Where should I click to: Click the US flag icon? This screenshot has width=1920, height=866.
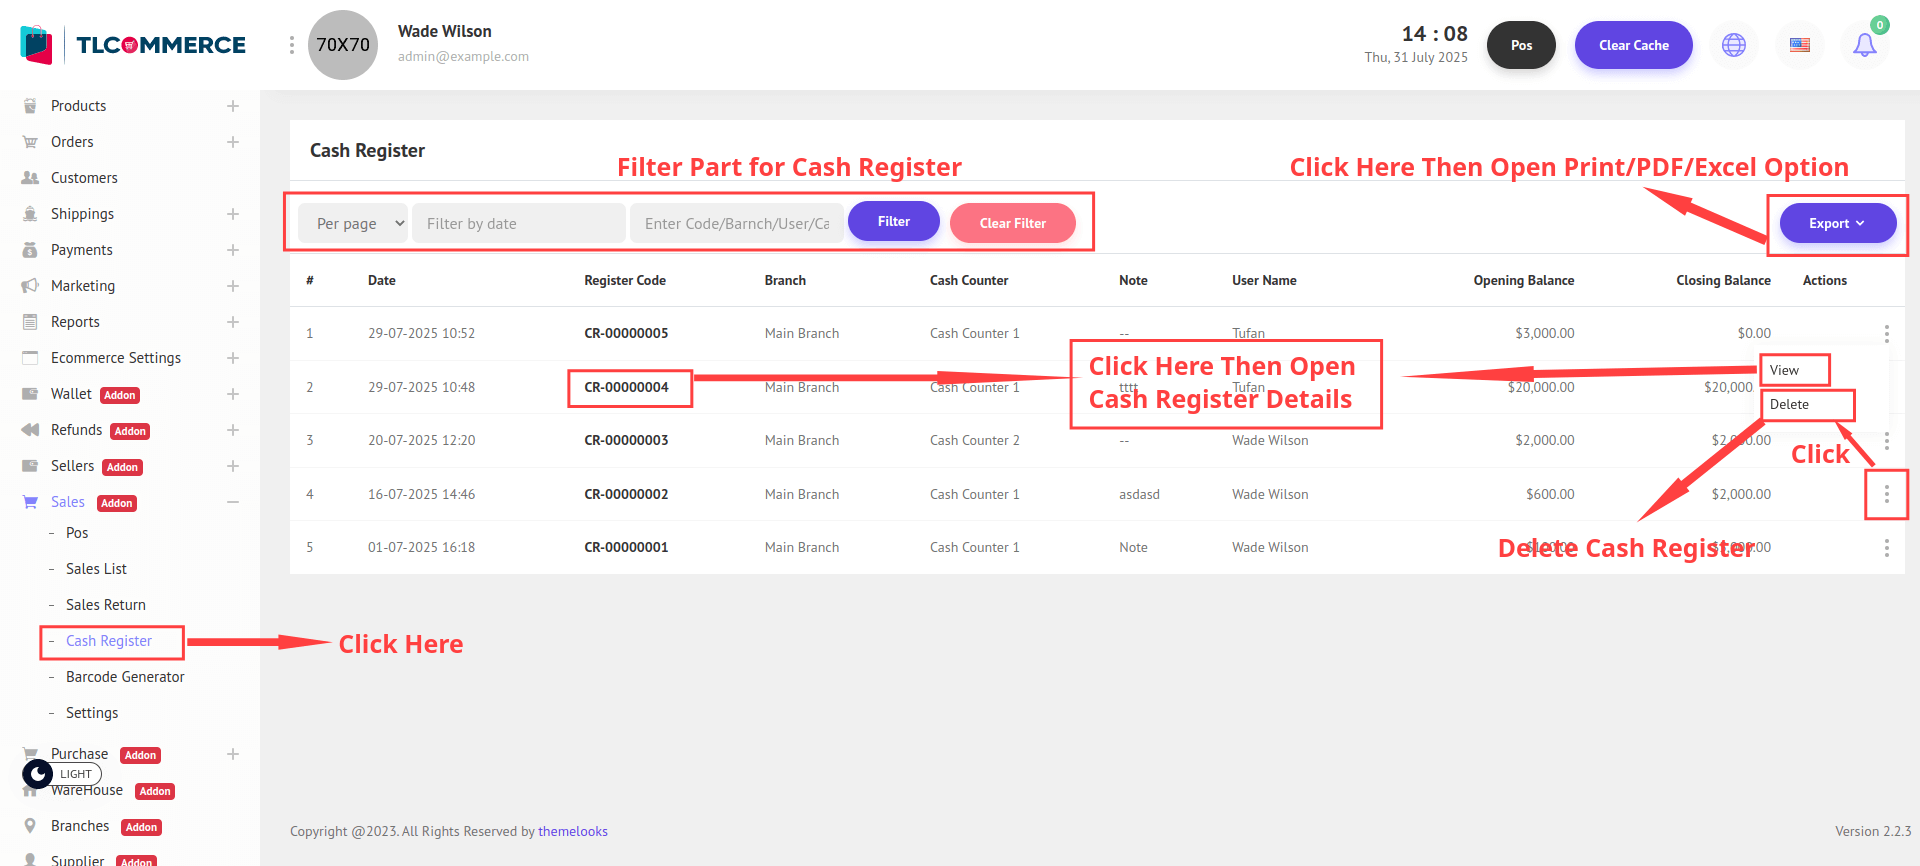(1800, 45)
